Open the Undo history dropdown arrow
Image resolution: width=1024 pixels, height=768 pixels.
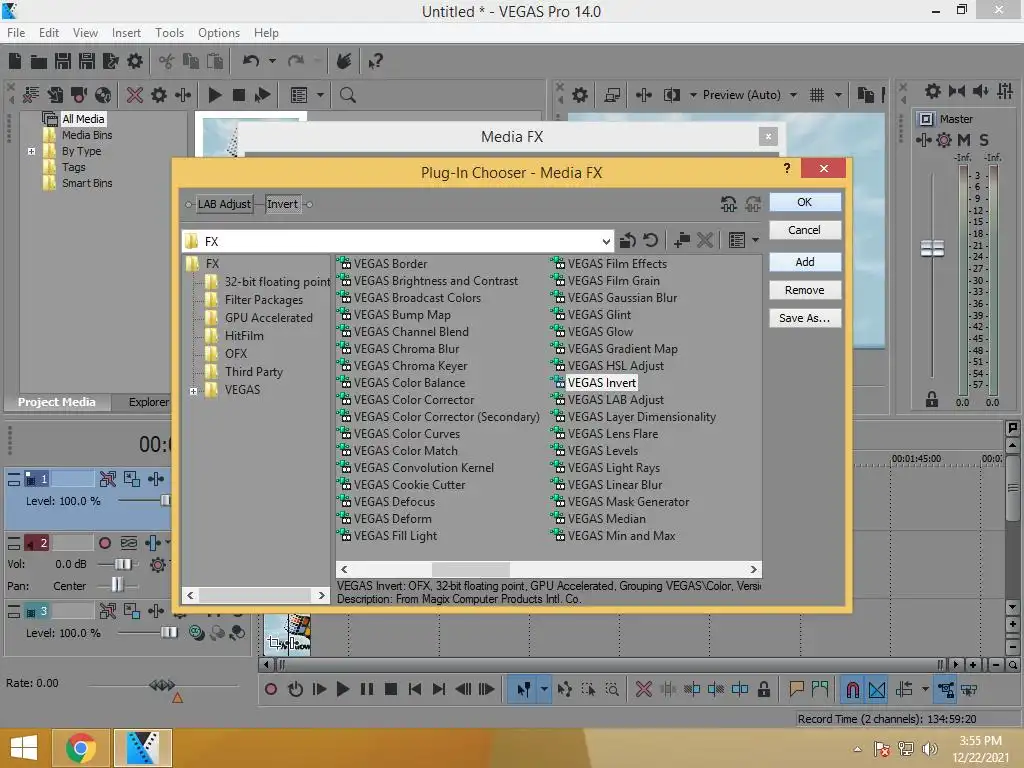pos(272,61)
